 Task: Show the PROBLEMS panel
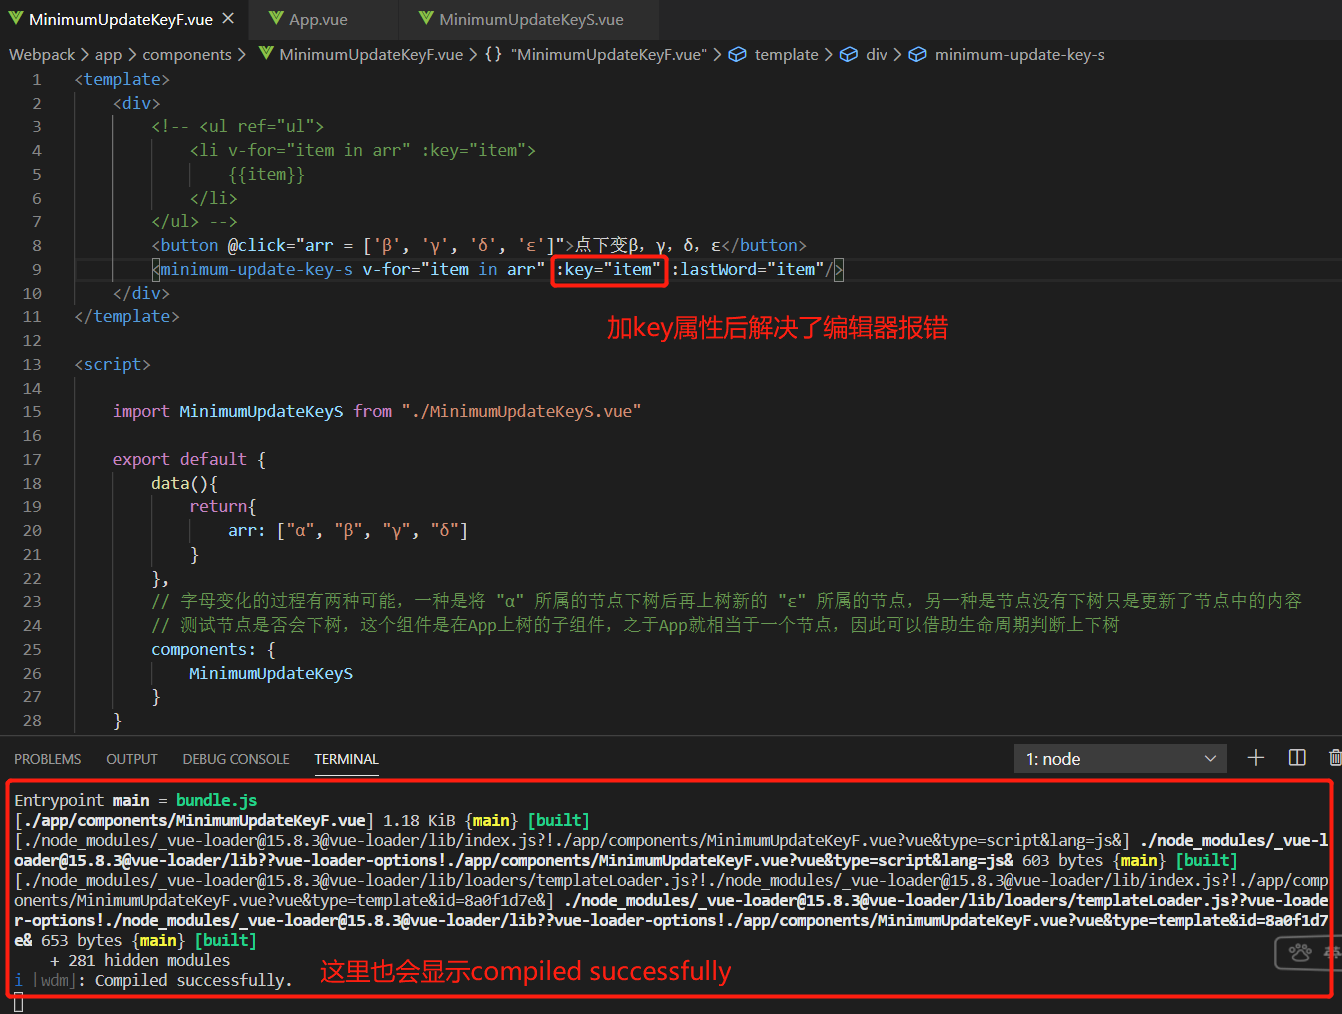48,759
